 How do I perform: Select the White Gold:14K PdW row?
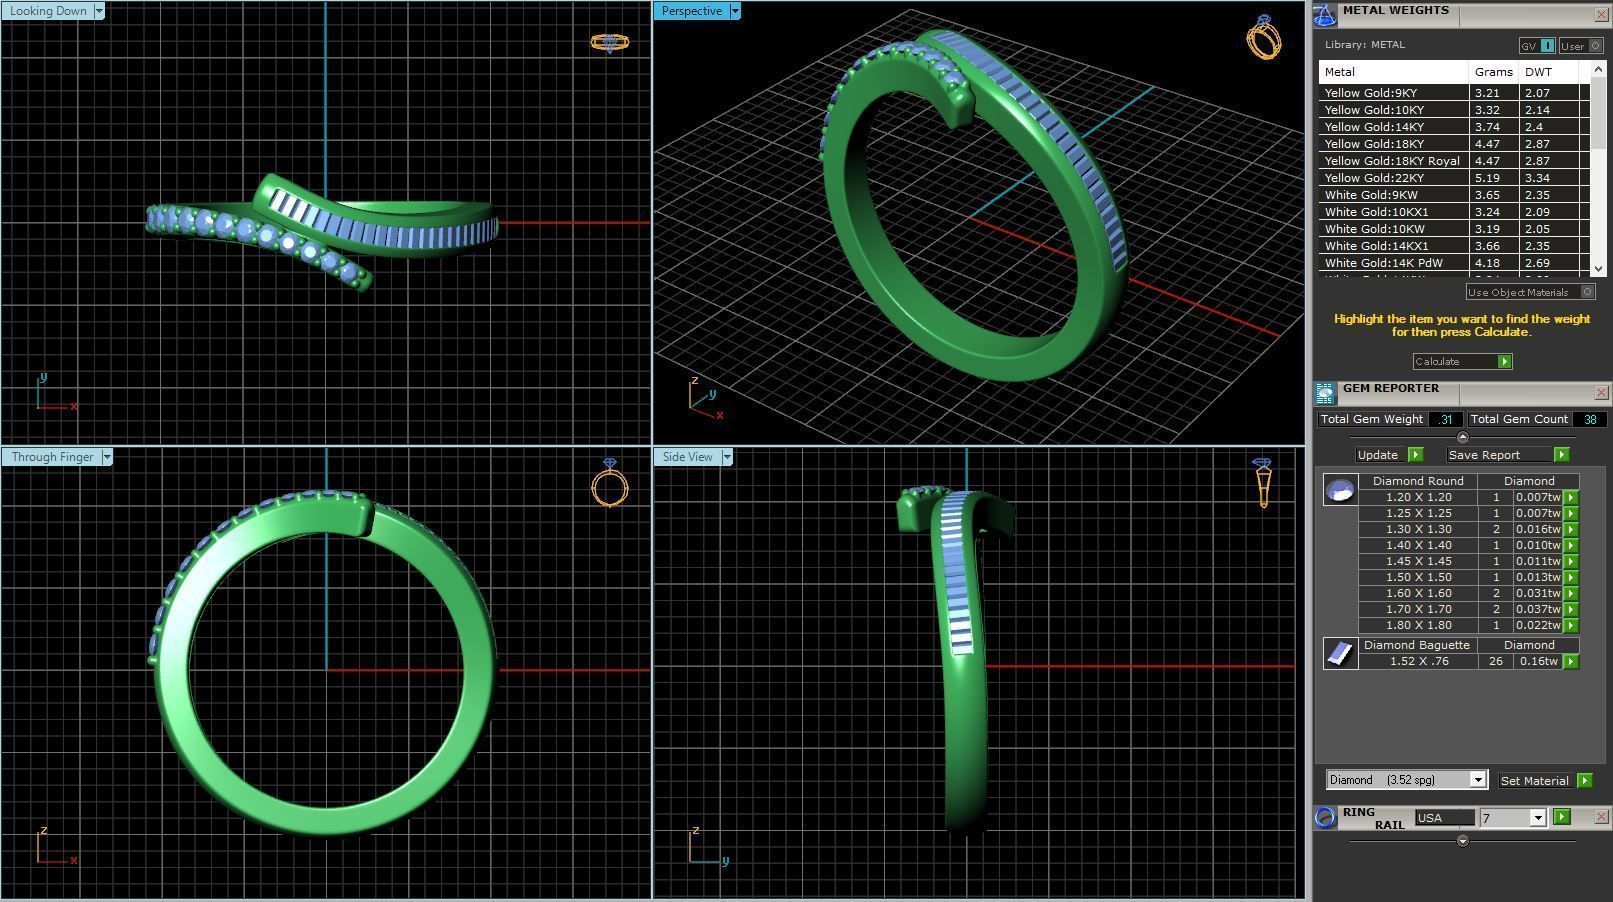[1454, 263]
